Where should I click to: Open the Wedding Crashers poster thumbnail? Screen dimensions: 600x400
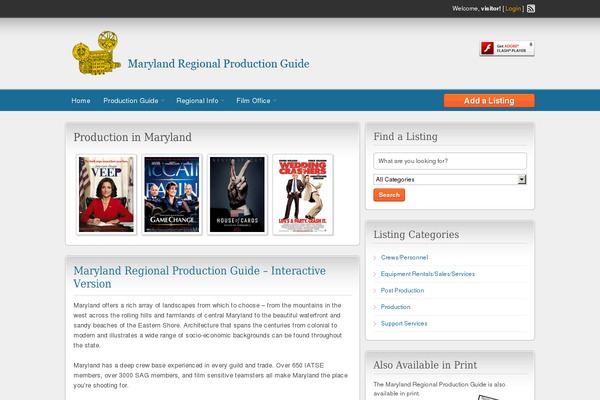[303, 194]
